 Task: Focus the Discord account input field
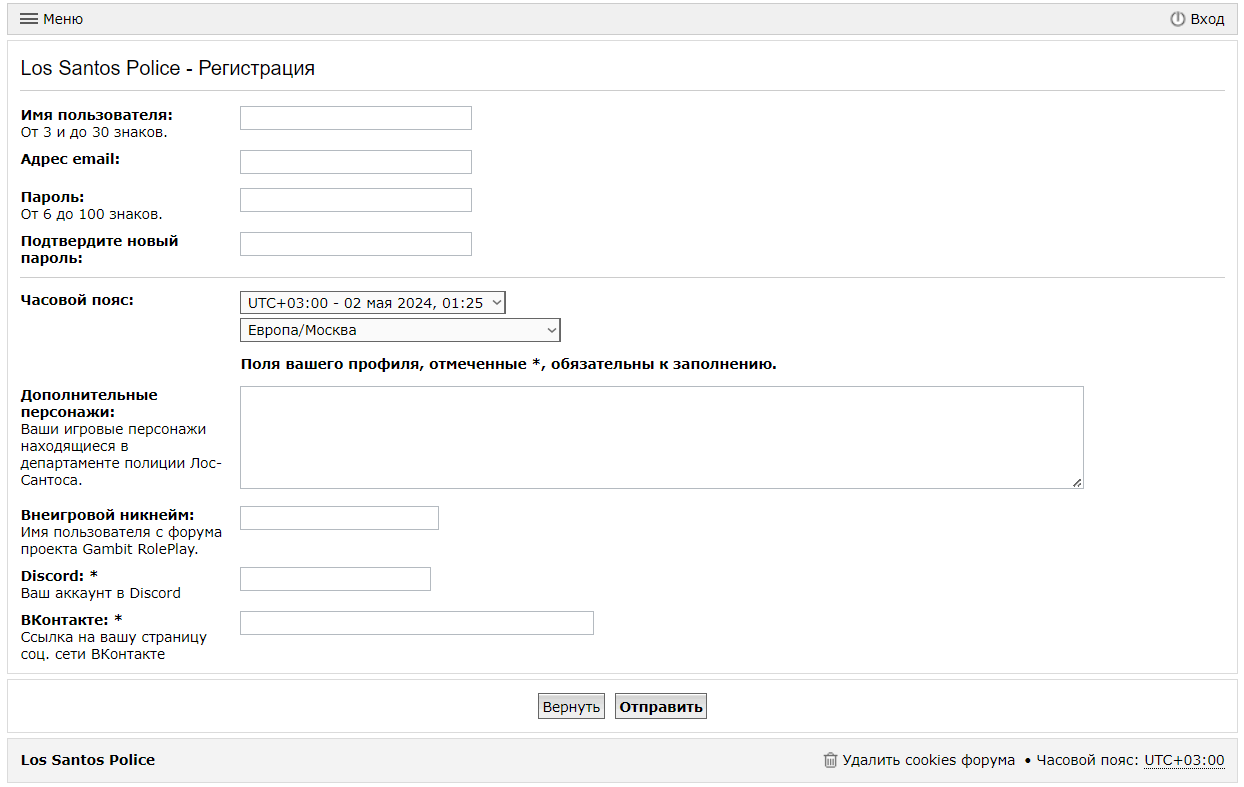pyautogui.click(x=335, y=579)
